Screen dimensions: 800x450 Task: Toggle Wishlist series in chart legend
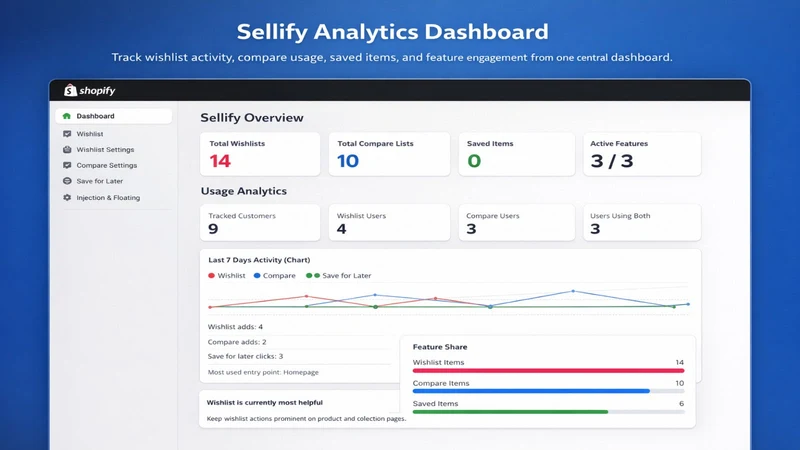(x=227, y=276)
